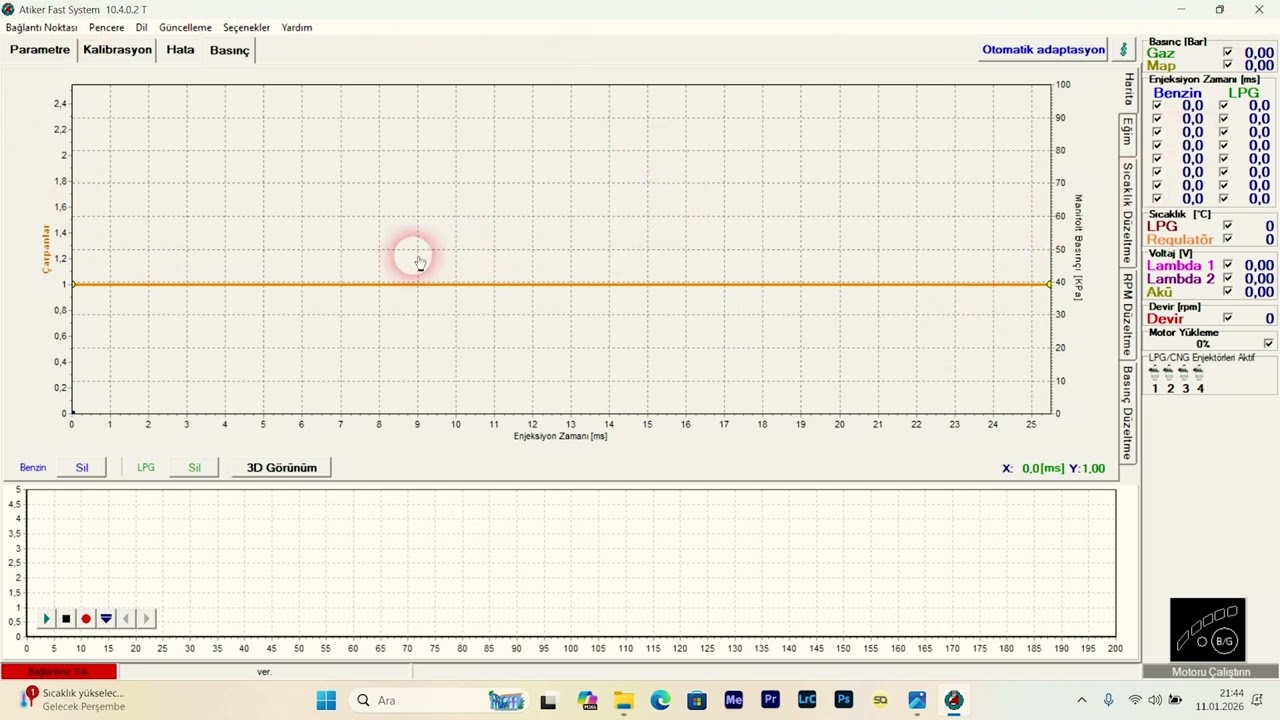Select the Sıcaklık Düzeltme vertical tab
The width and height of the screenshot is (1280, 720).
pyautogui.click(x=1128, y=212)
